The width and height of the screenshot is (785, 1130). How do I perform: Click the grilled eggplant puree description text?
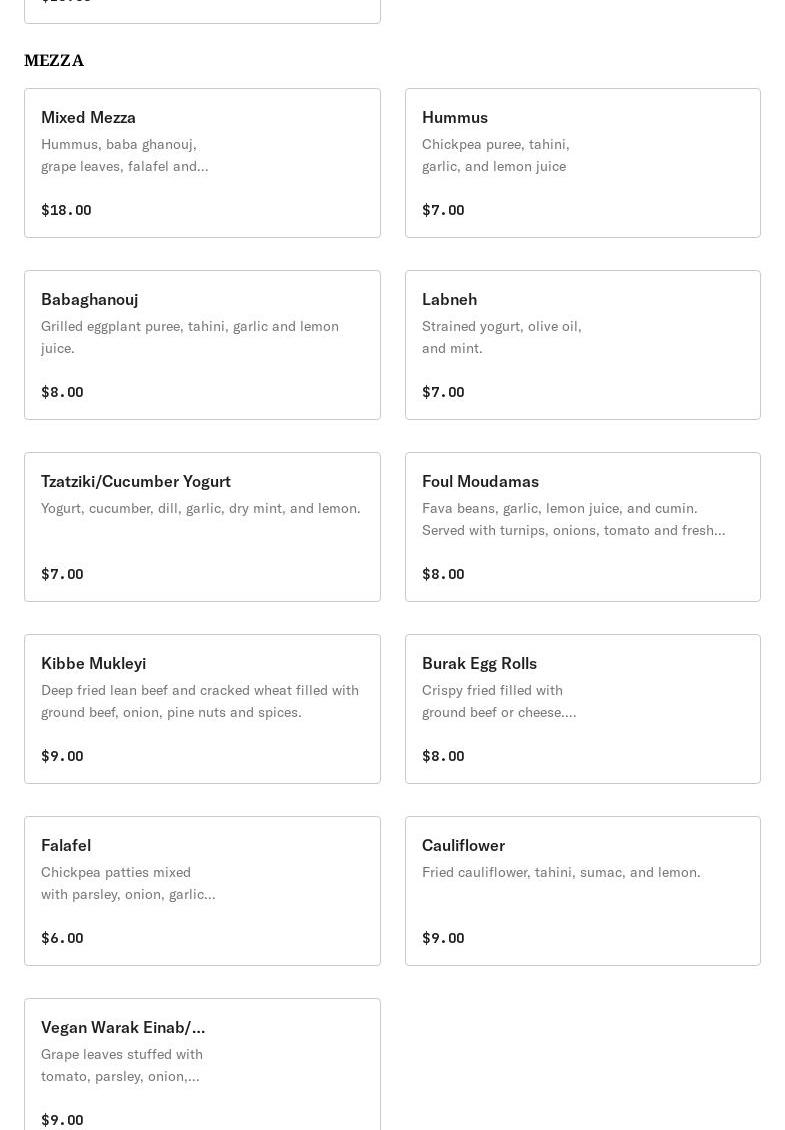point(190,337)
